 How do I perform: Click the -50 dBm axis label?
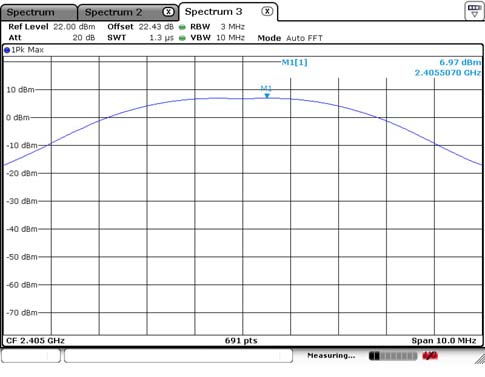[x=22, y=257]
